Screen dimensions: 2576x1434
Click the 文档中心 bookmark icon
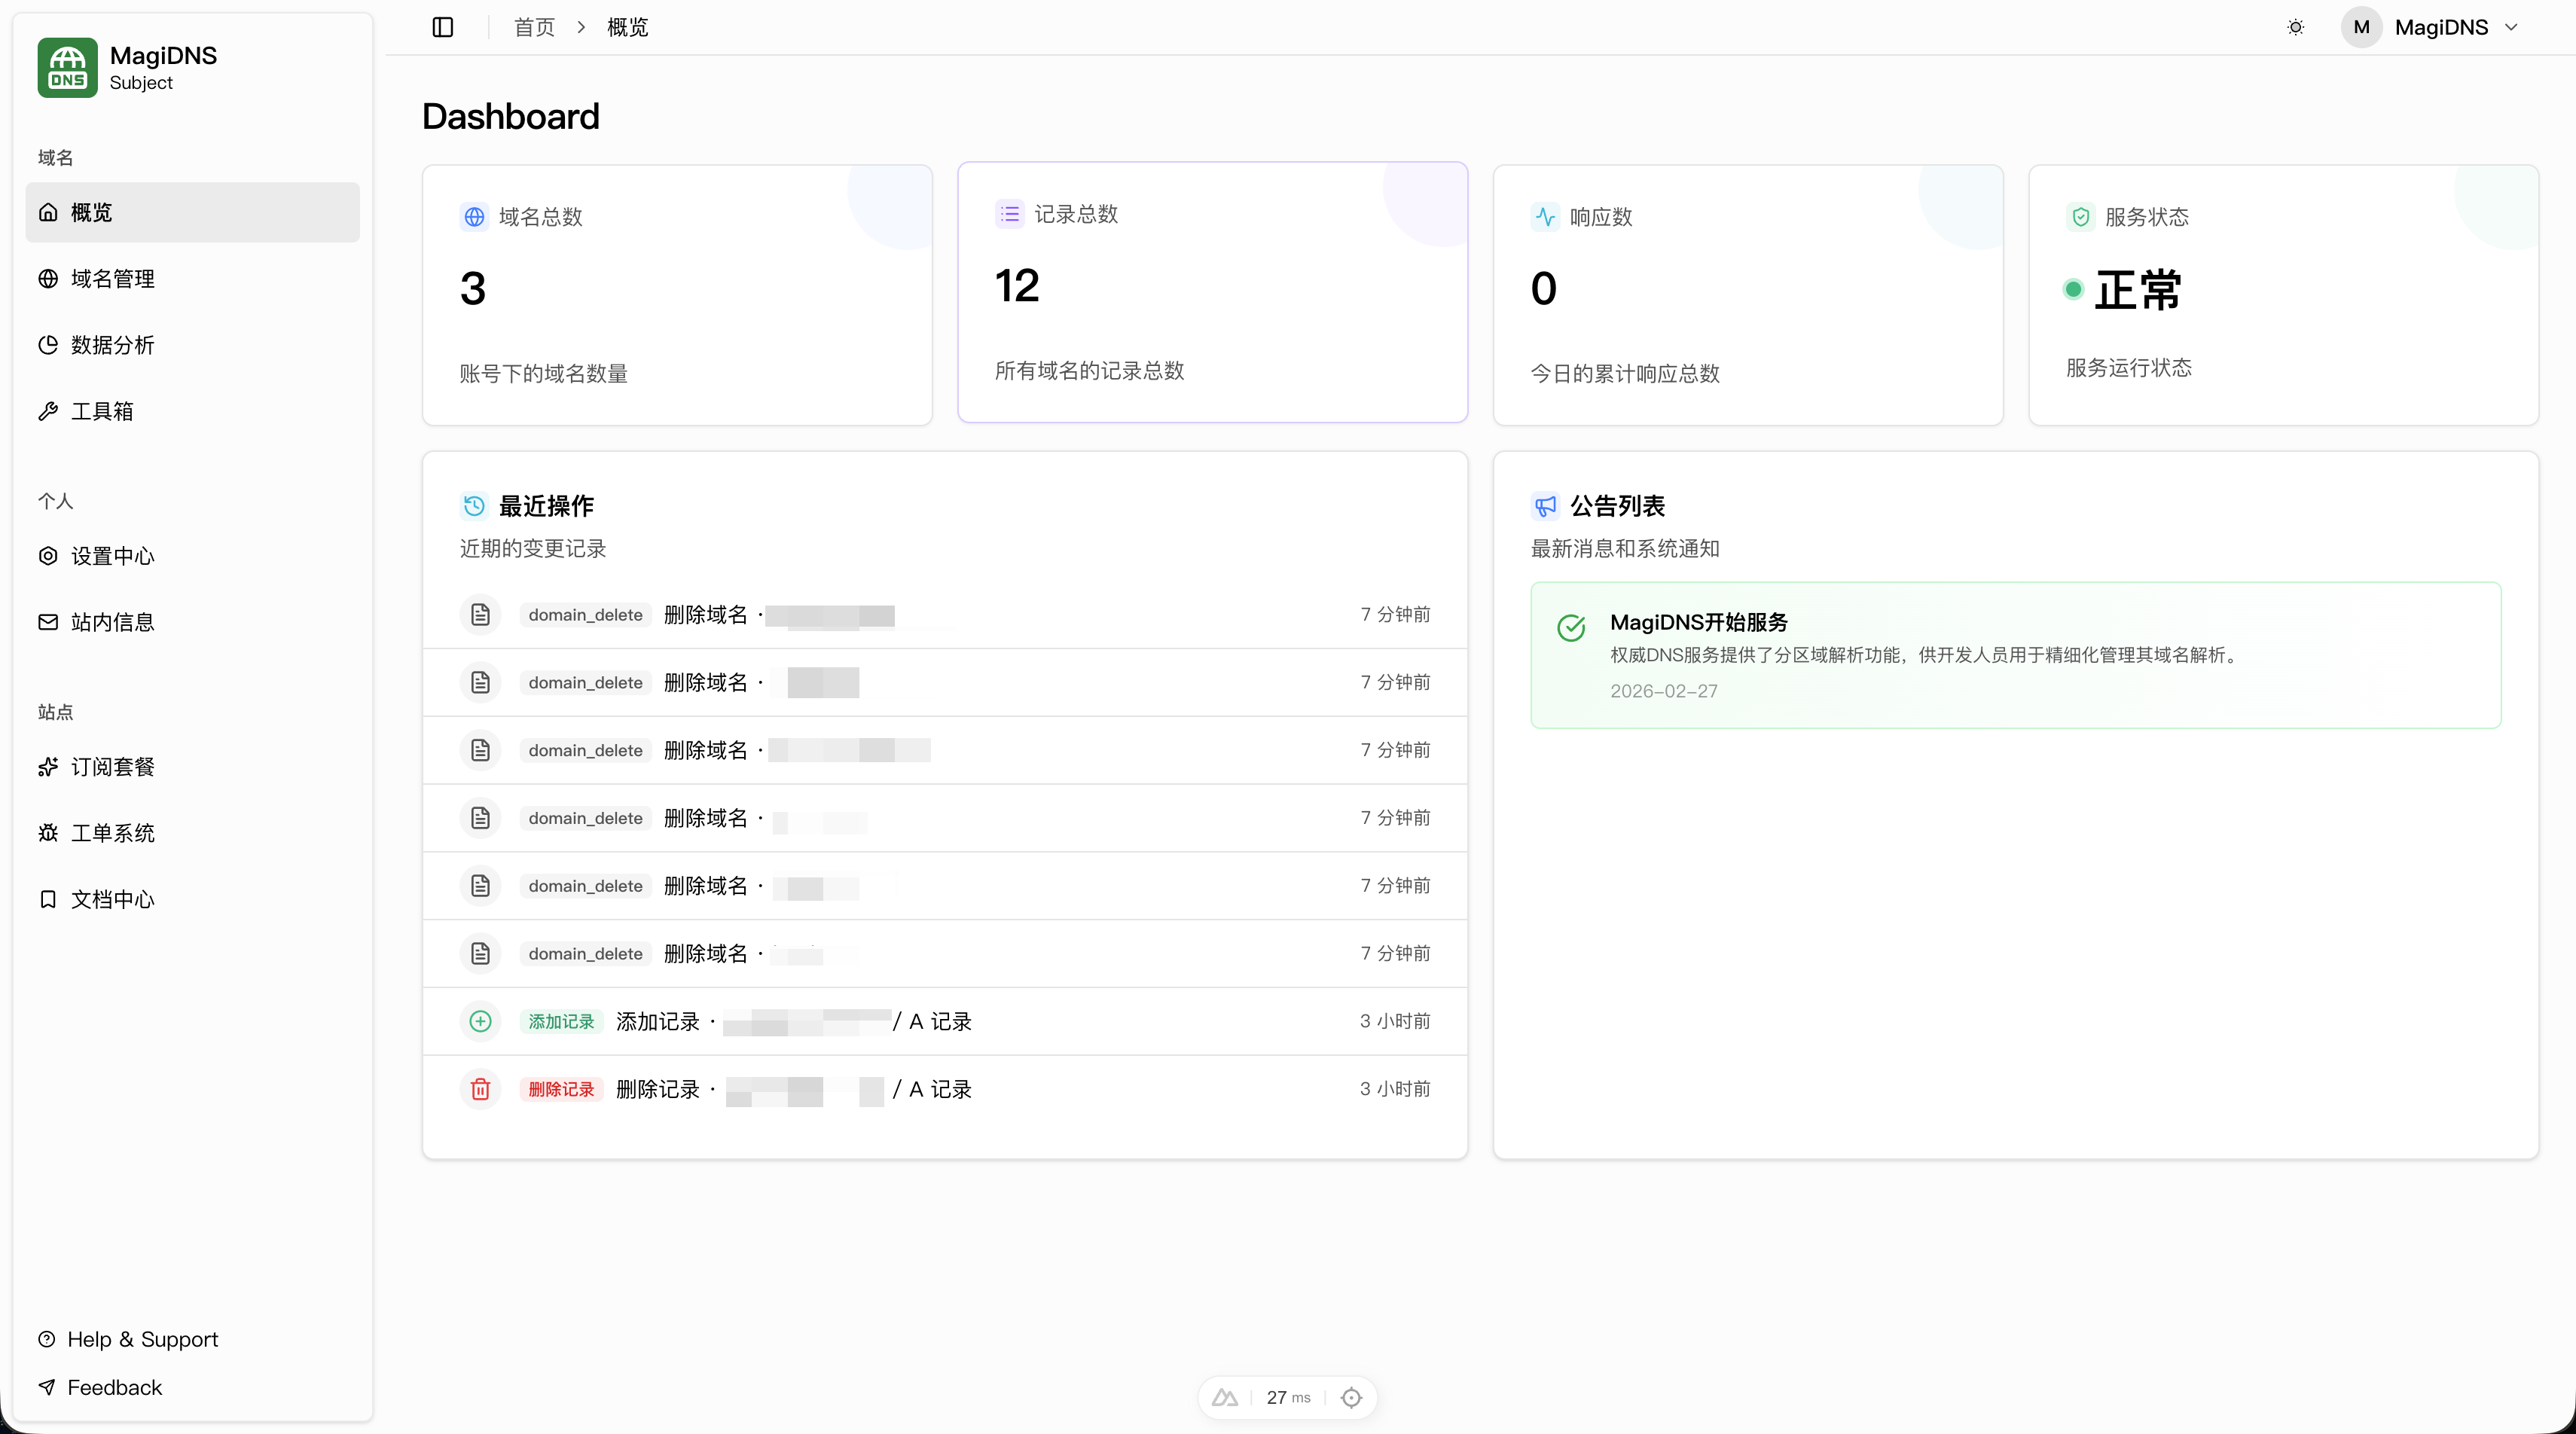48,899
